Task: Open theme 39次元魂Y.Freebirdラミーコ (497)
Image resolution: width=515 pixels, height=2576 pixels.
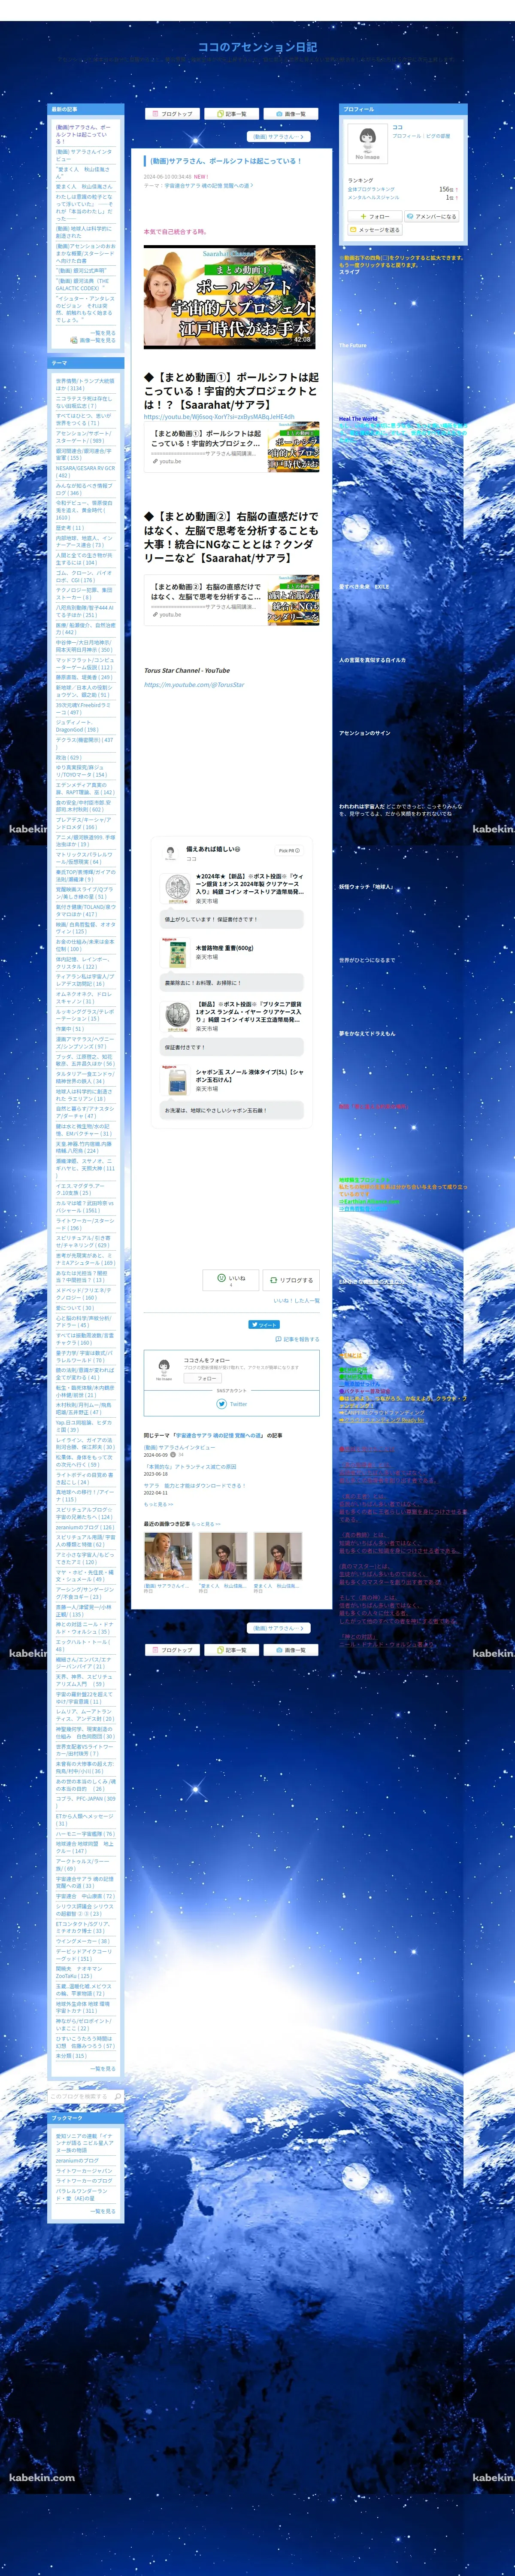Action: pos(85,708)
